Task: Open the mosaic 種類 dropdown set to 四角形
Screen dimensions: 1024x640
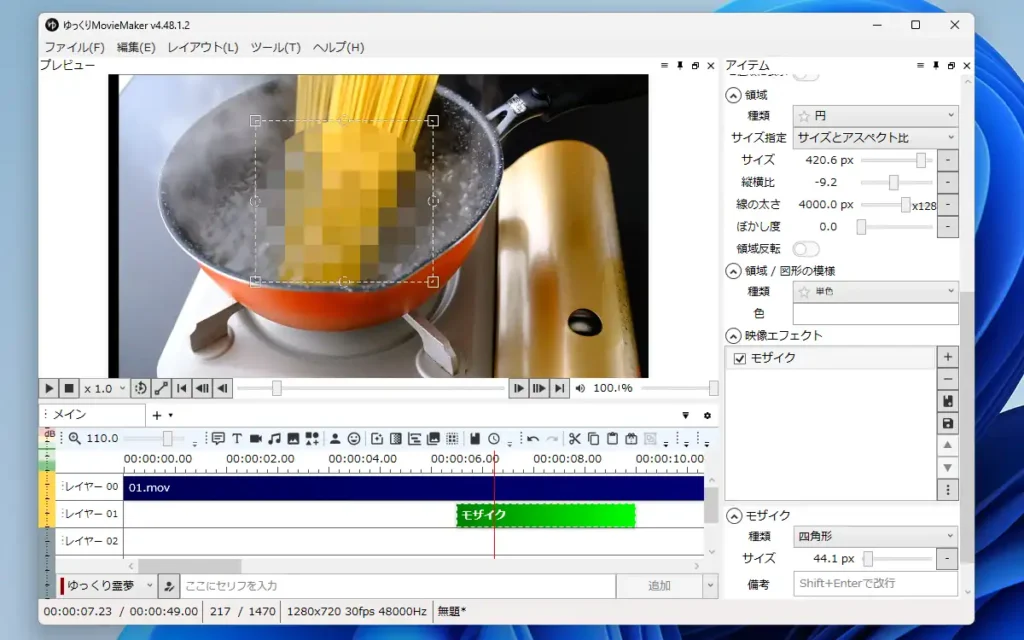Action: [x=875, y=536]
